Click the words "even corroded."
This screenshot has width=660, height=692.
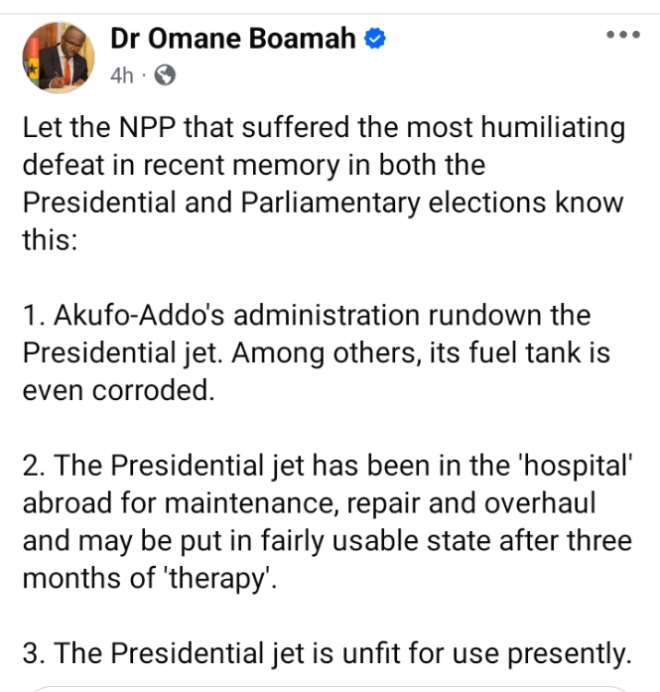coord(118,391)
